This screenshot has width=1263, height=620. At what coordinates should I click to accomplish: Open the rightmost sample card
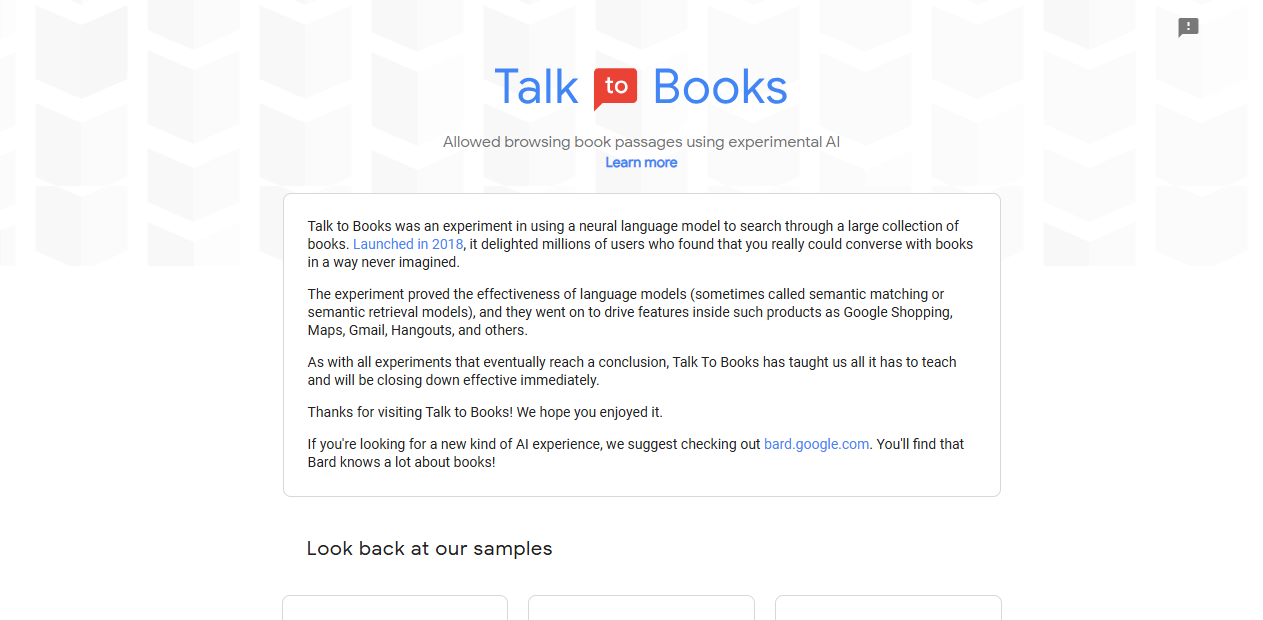click(888, 607)
